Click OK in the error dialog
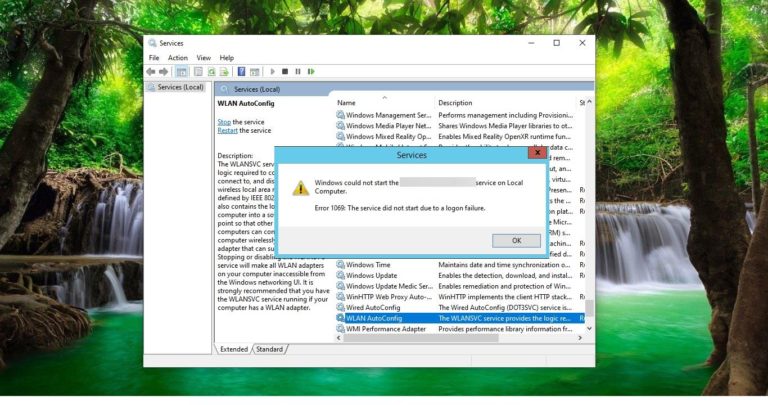The image size is (768, 405). pyautogui.click(x=516, y=240)
